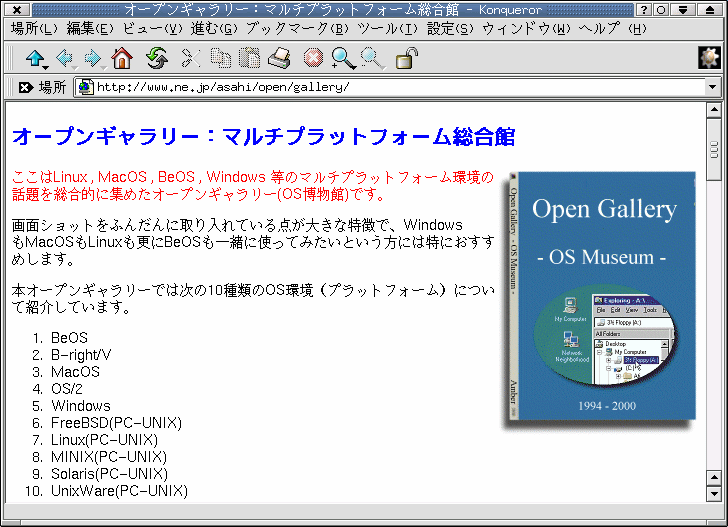Click list item Linux(PC-UNIX)
This screenshot has width=728, height=527.
(104, 440)
